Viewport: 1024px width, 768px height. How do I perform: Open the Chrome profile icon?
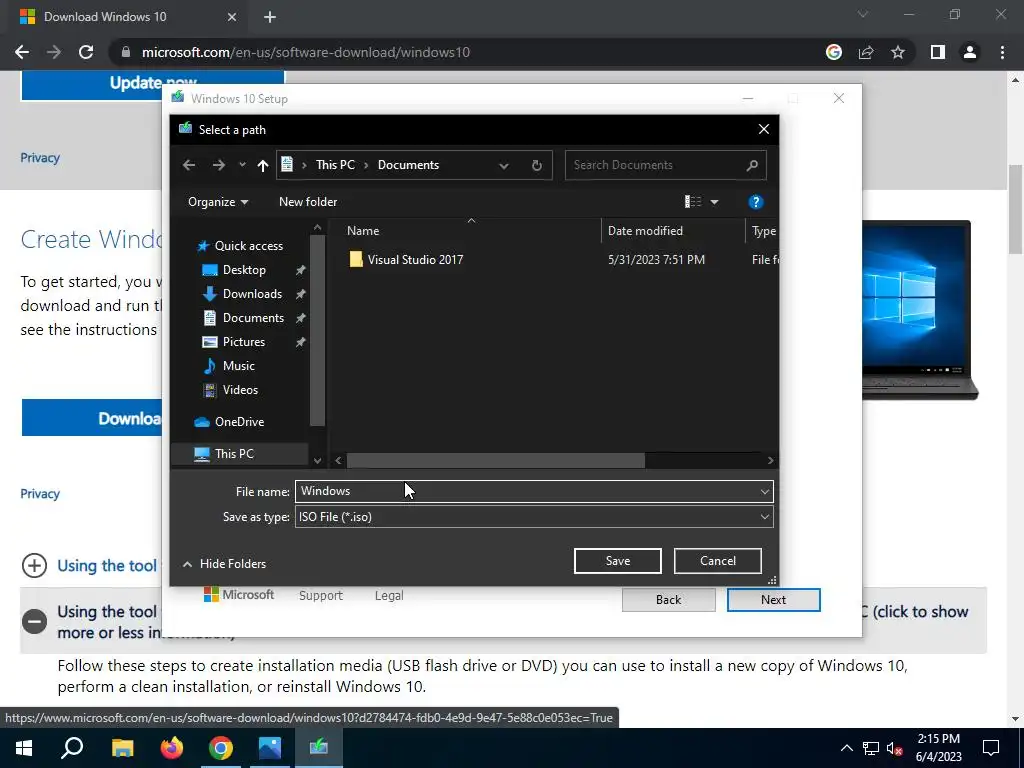pos(970,52)
